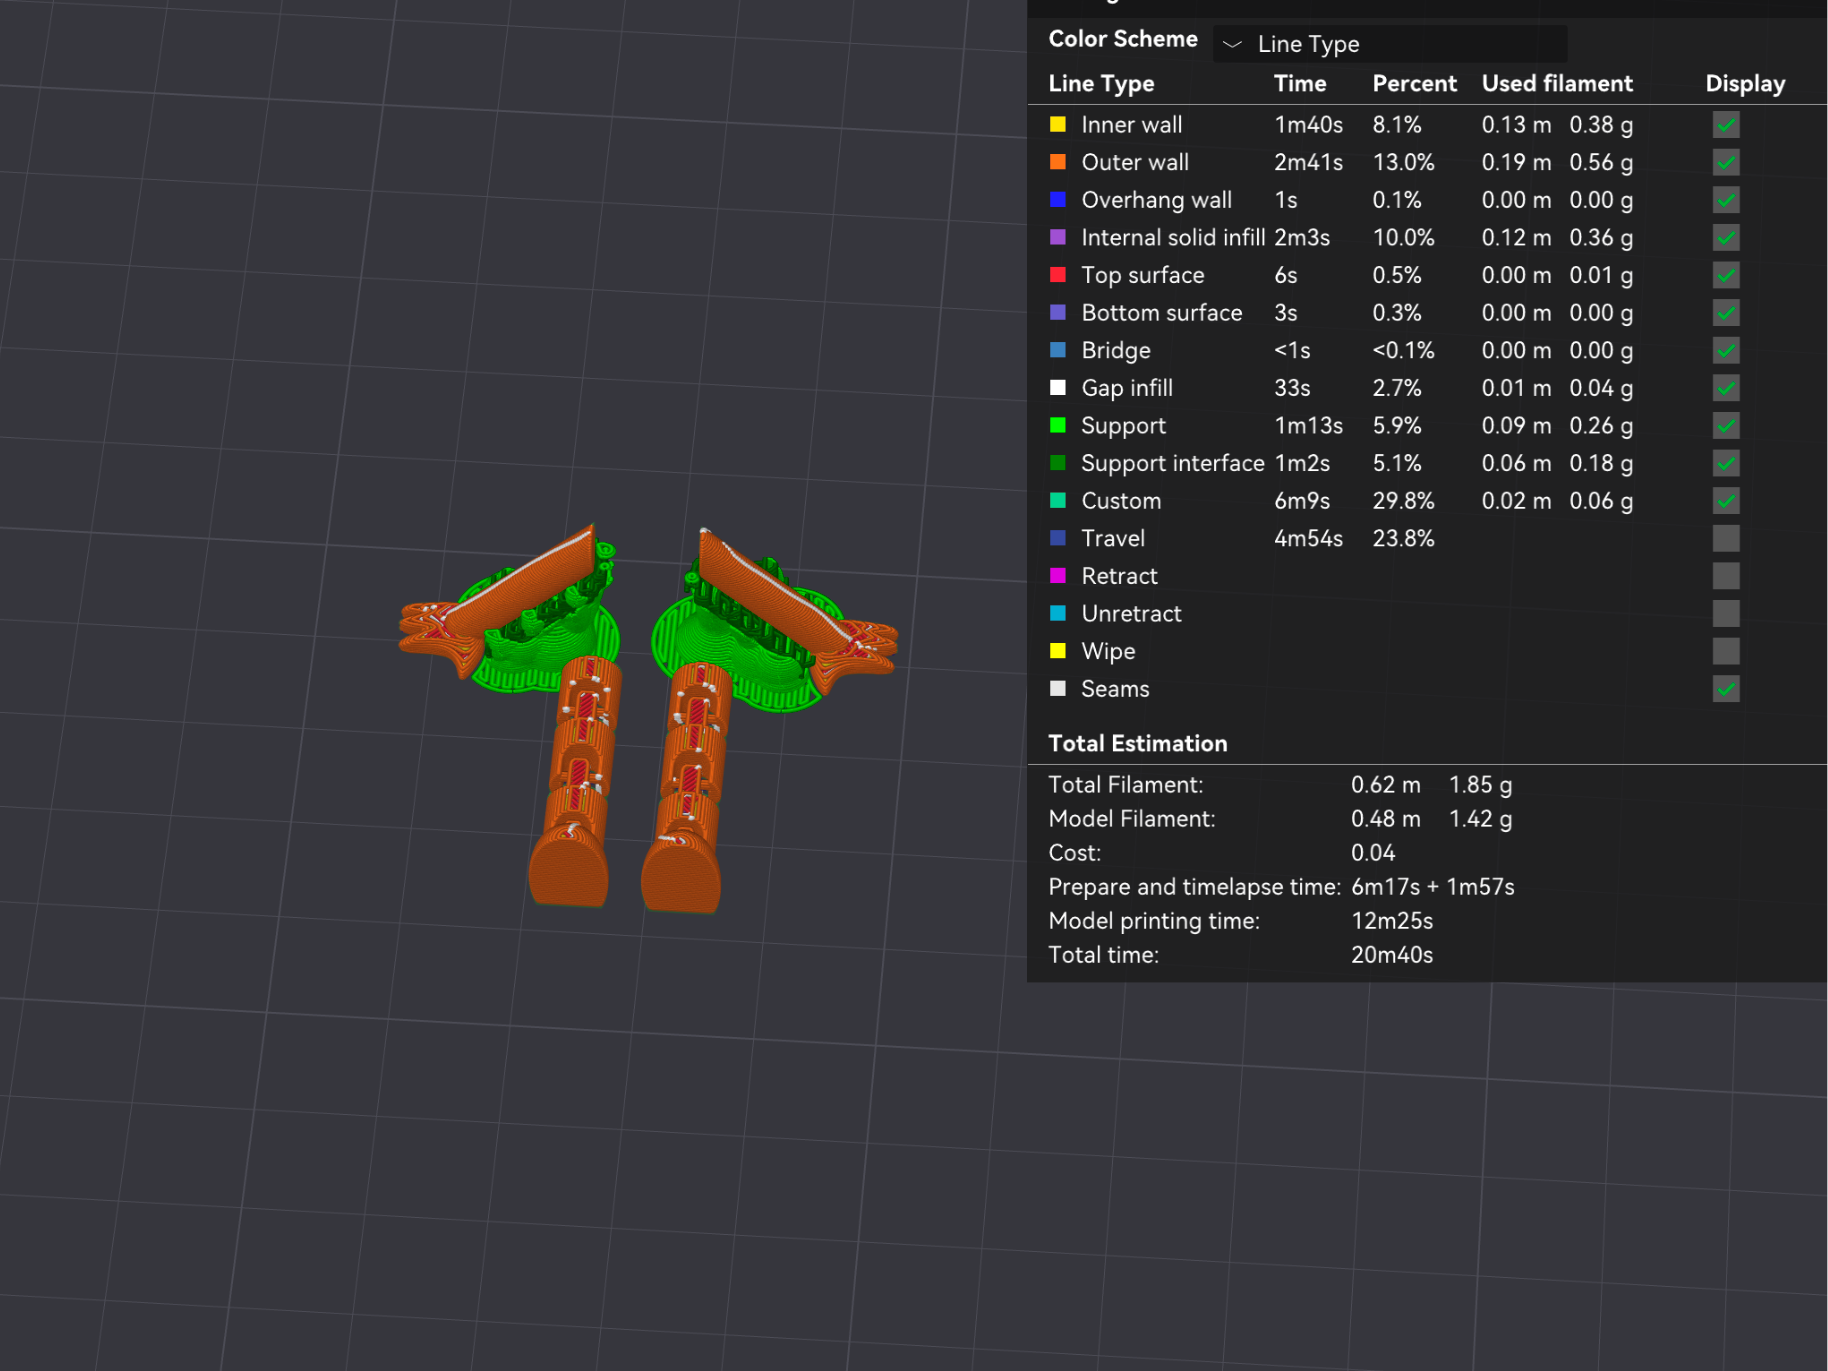
Task: Click the red Top surface color swatch
Action: tap(1057, 274)
